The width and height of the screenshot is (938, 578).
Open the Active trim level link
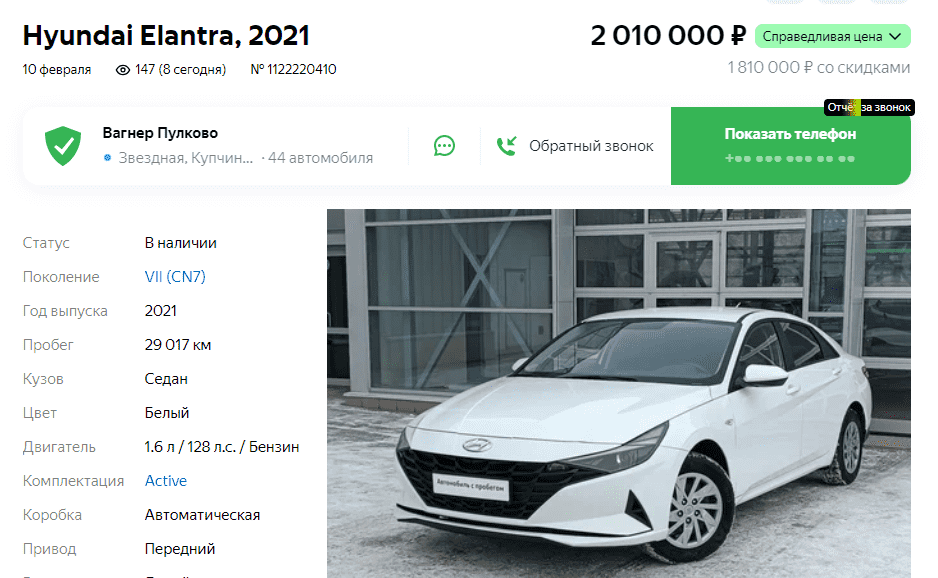point(166,480)
